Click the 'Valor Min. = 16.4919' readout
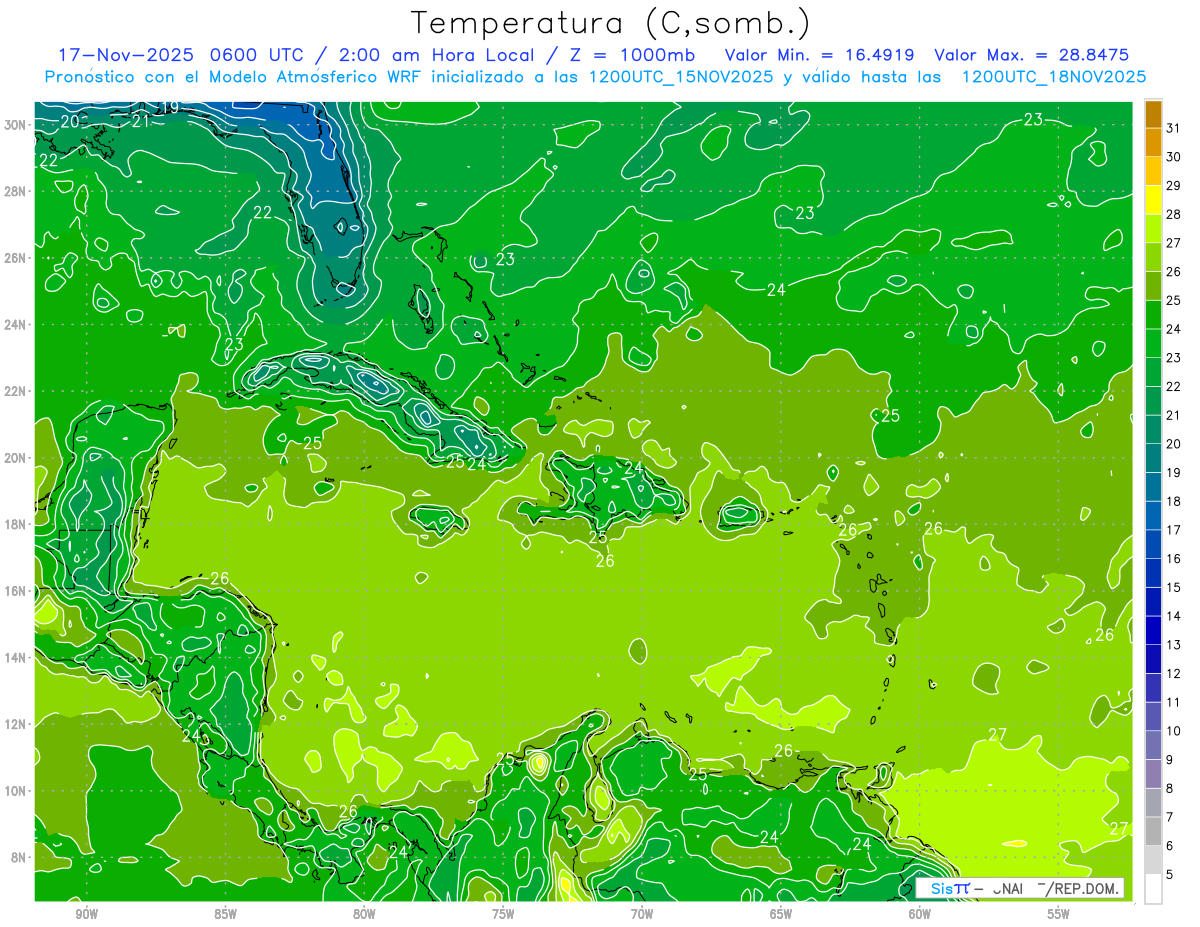 [819, 54]
